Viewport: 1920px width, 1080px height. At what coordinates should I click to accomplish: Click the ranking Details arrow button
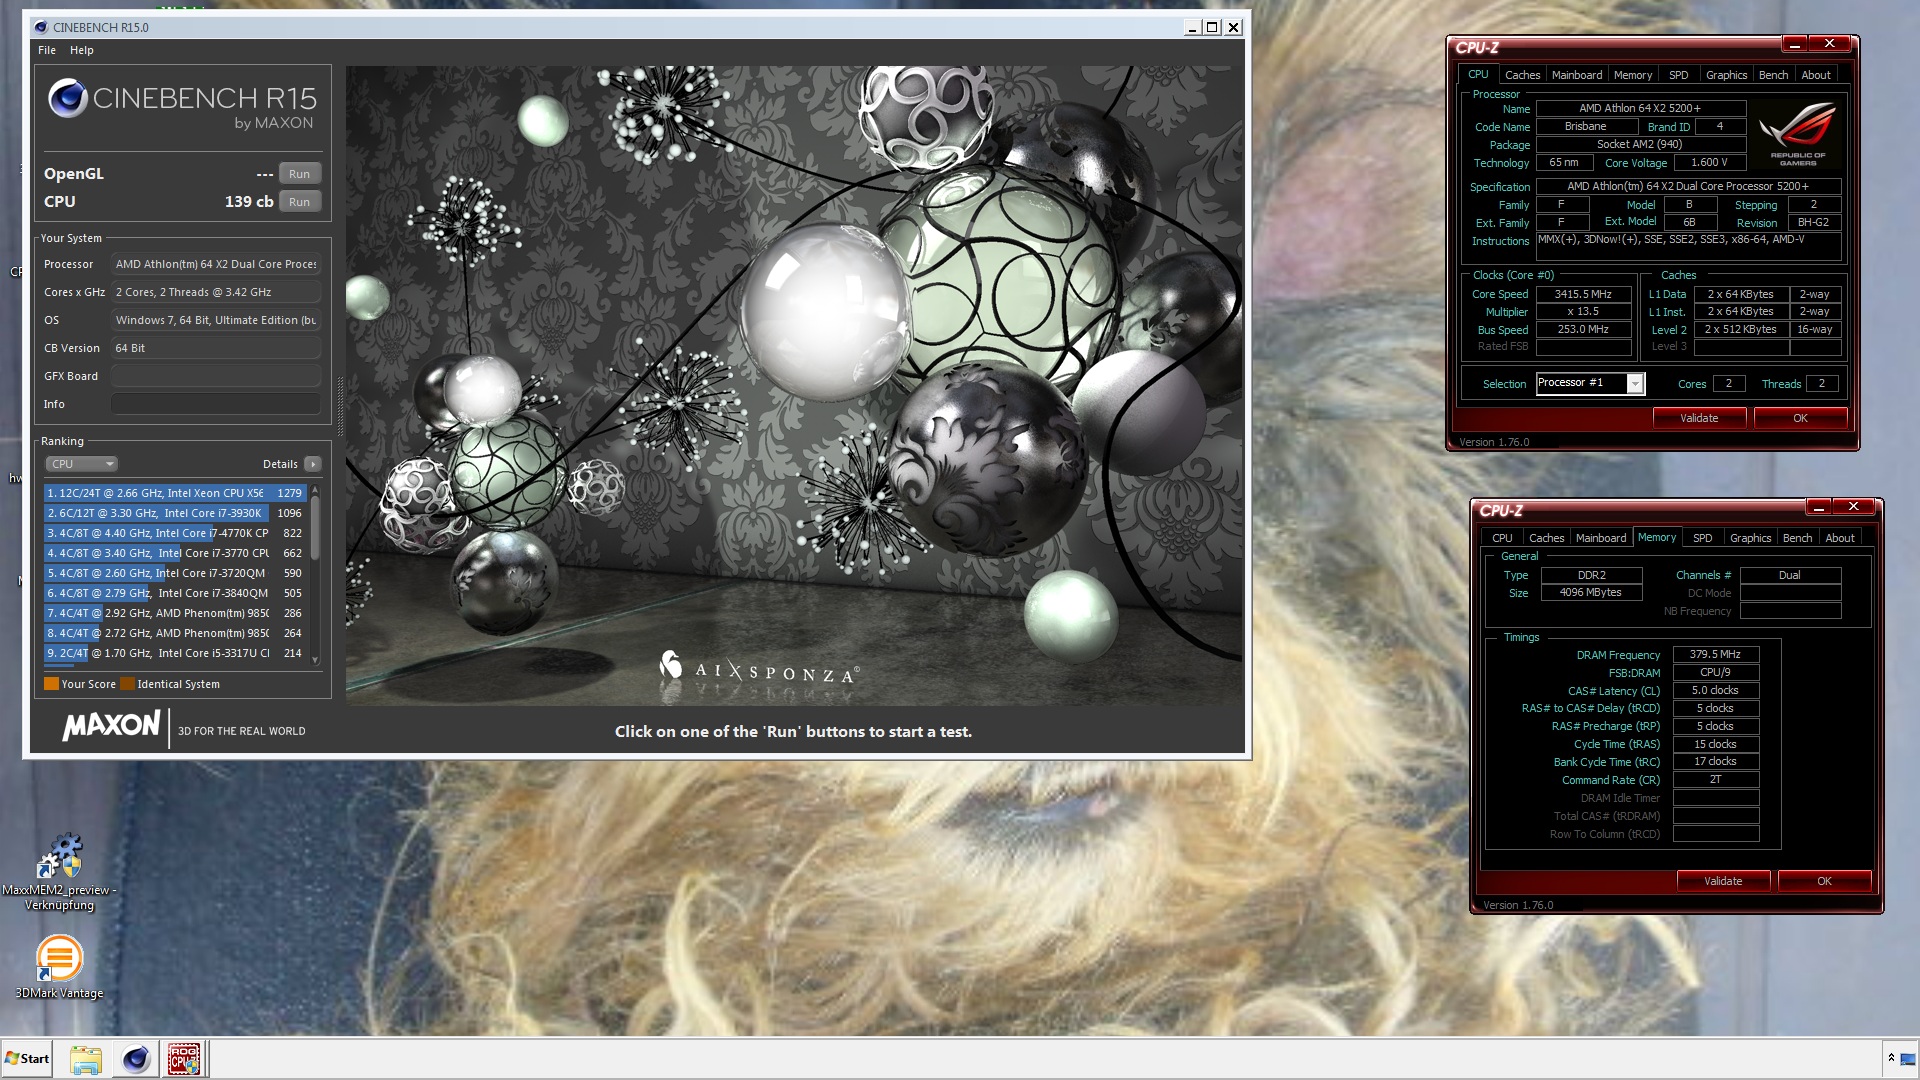pos(313,464)
